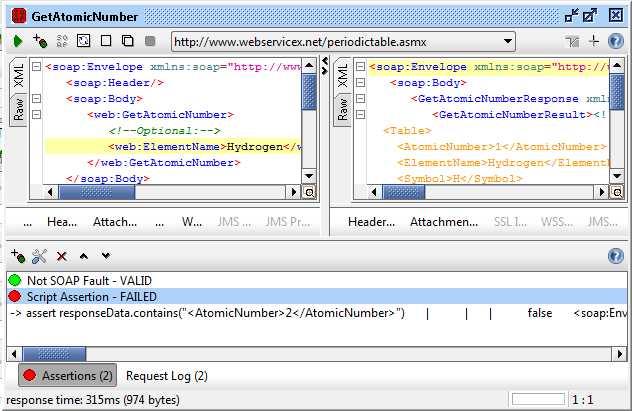
Task: Collapse the response soap:Envelope node
Action: coord(360,66)
